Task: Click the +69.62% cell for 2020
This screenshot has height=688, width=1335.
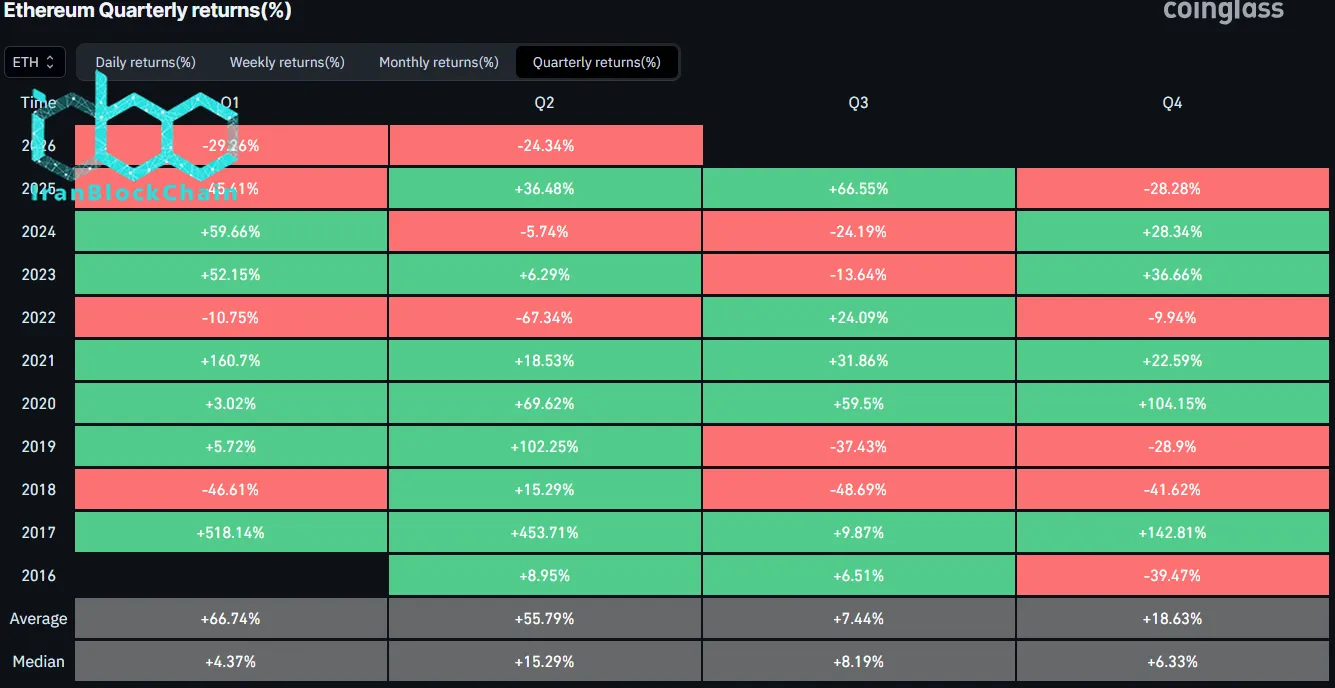Action: (546, 403)
